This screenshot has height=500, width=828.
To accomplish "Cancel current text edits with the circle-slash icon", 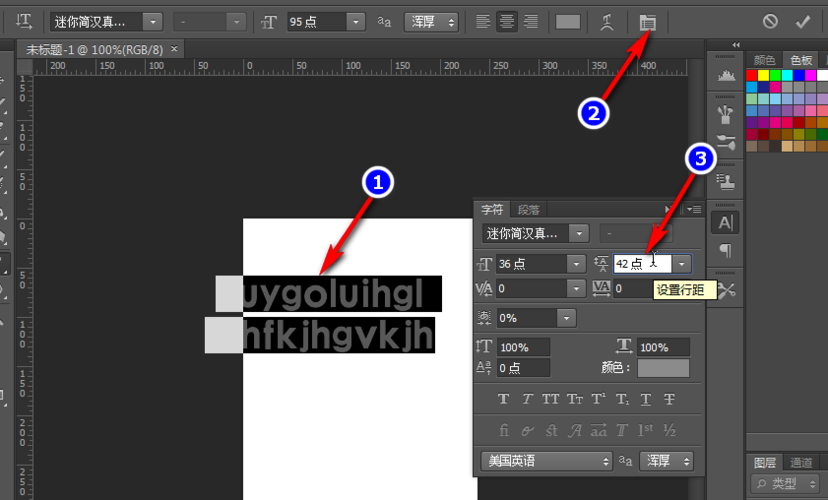I will [x=770, y=22].
